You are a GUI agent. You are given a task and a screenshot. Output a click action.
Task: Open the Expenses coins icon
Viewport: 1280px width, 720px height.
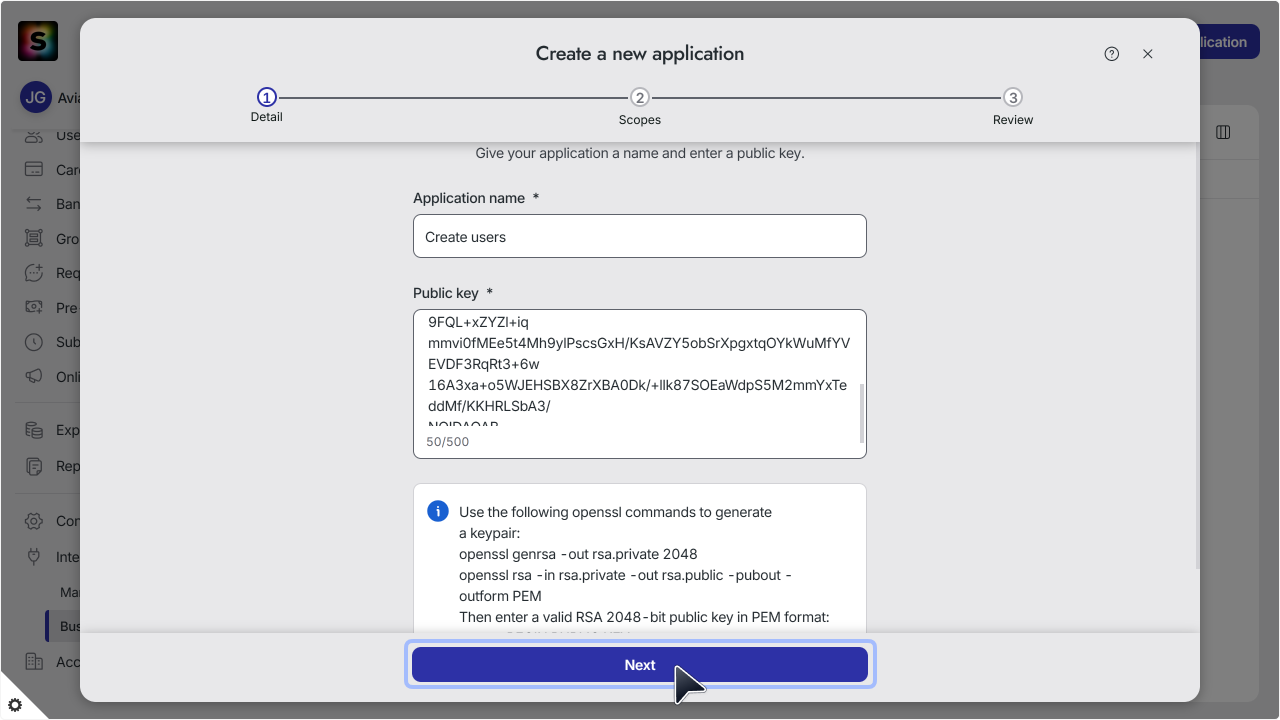(x=34, y=430)
